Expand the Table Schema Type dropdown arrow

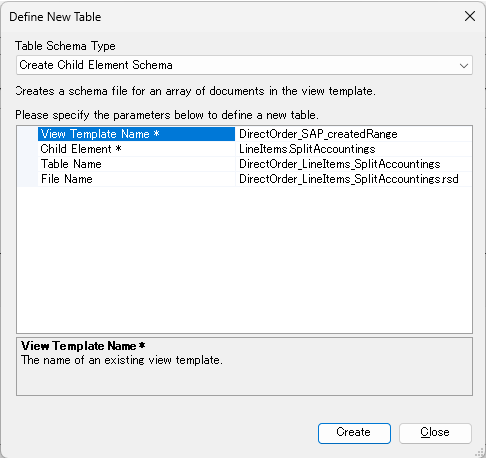coord(464,65)
